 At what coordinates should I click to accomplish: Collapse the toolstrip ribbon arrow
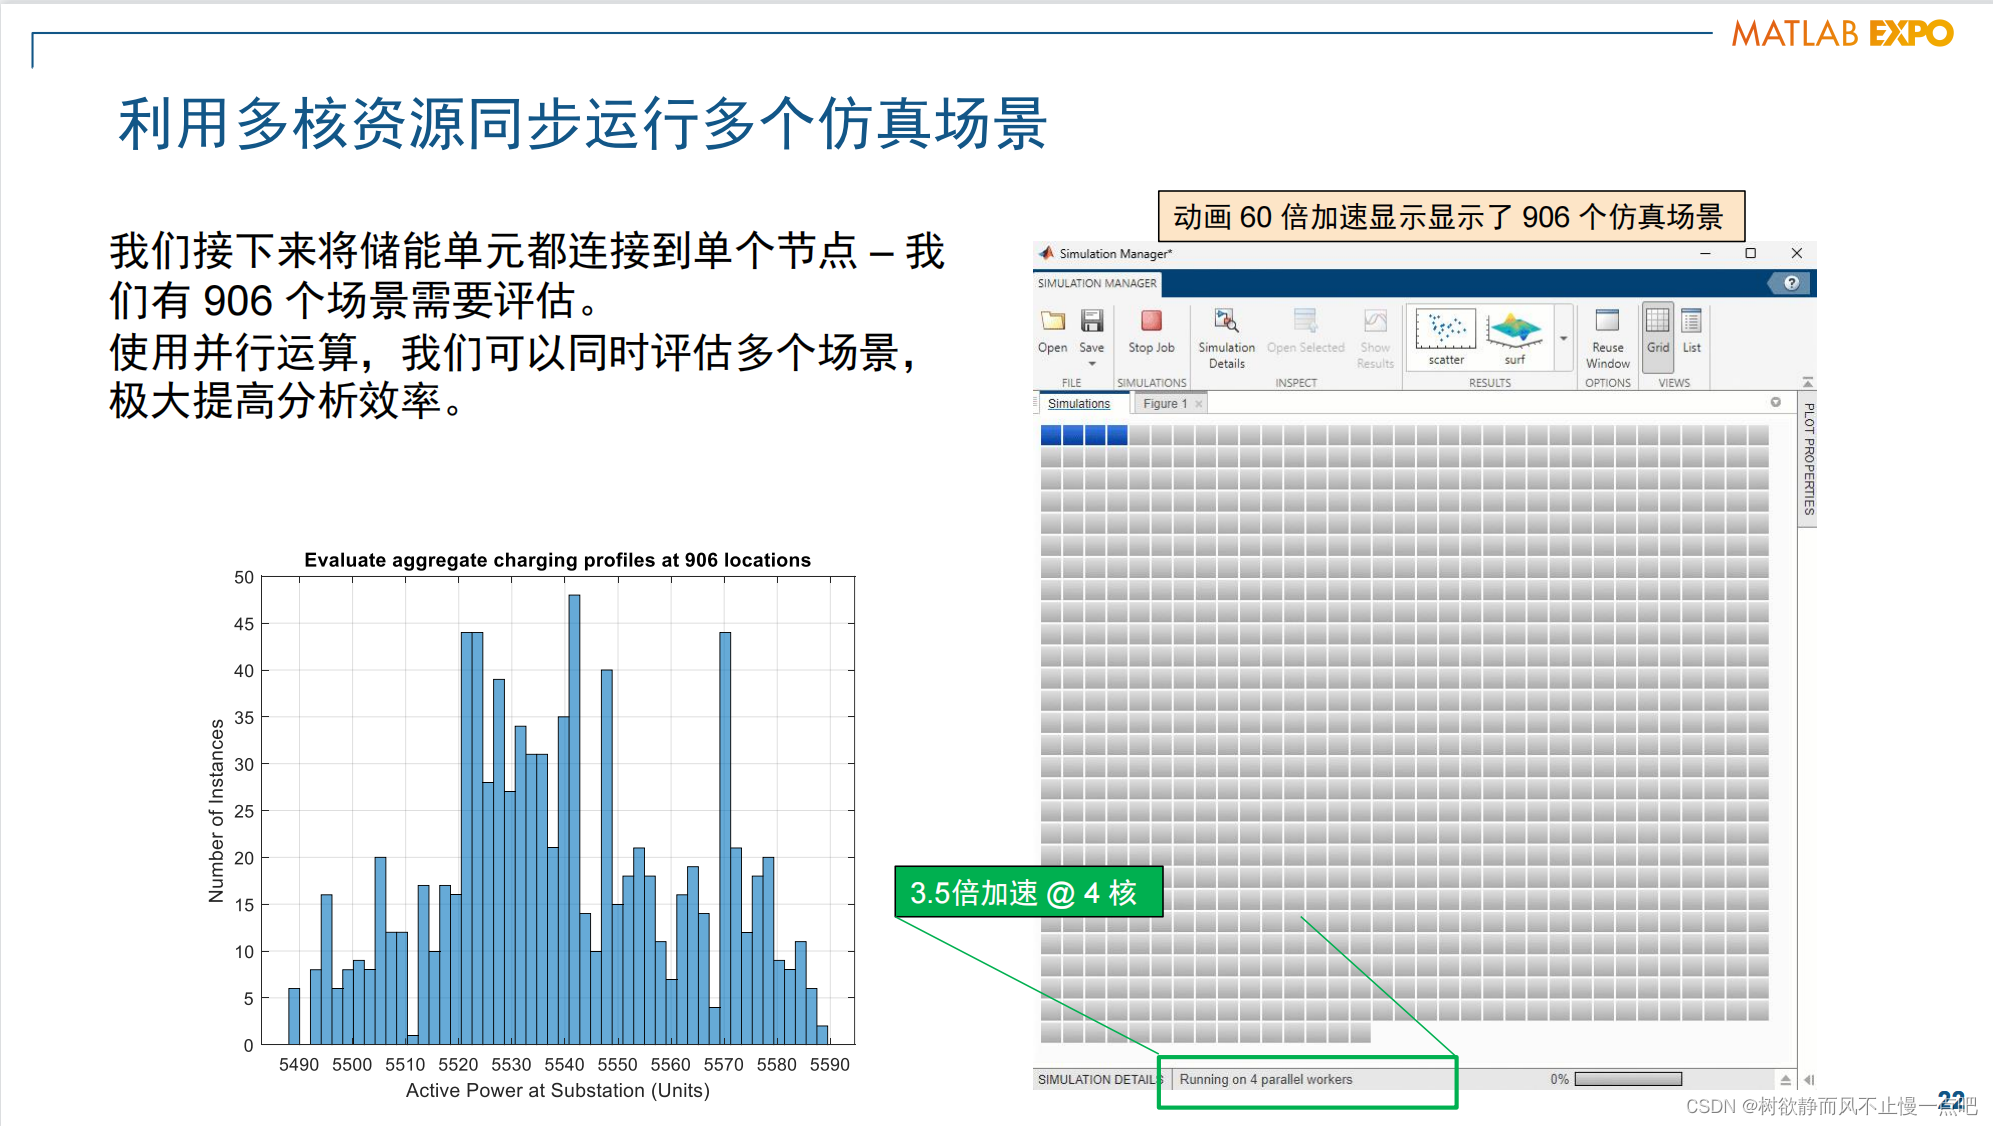[1807, 382]
